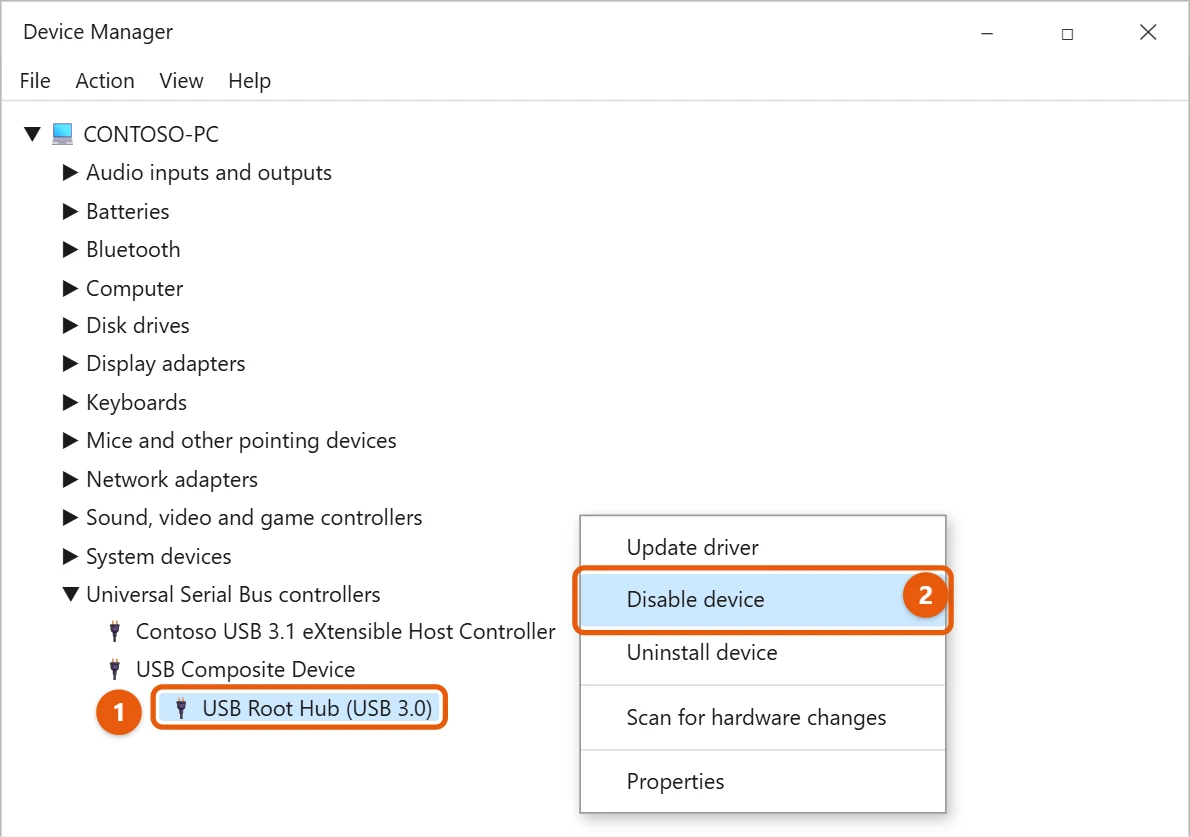1190x837 pixels.
Task: Open the View menu
Action: point(181,80)
